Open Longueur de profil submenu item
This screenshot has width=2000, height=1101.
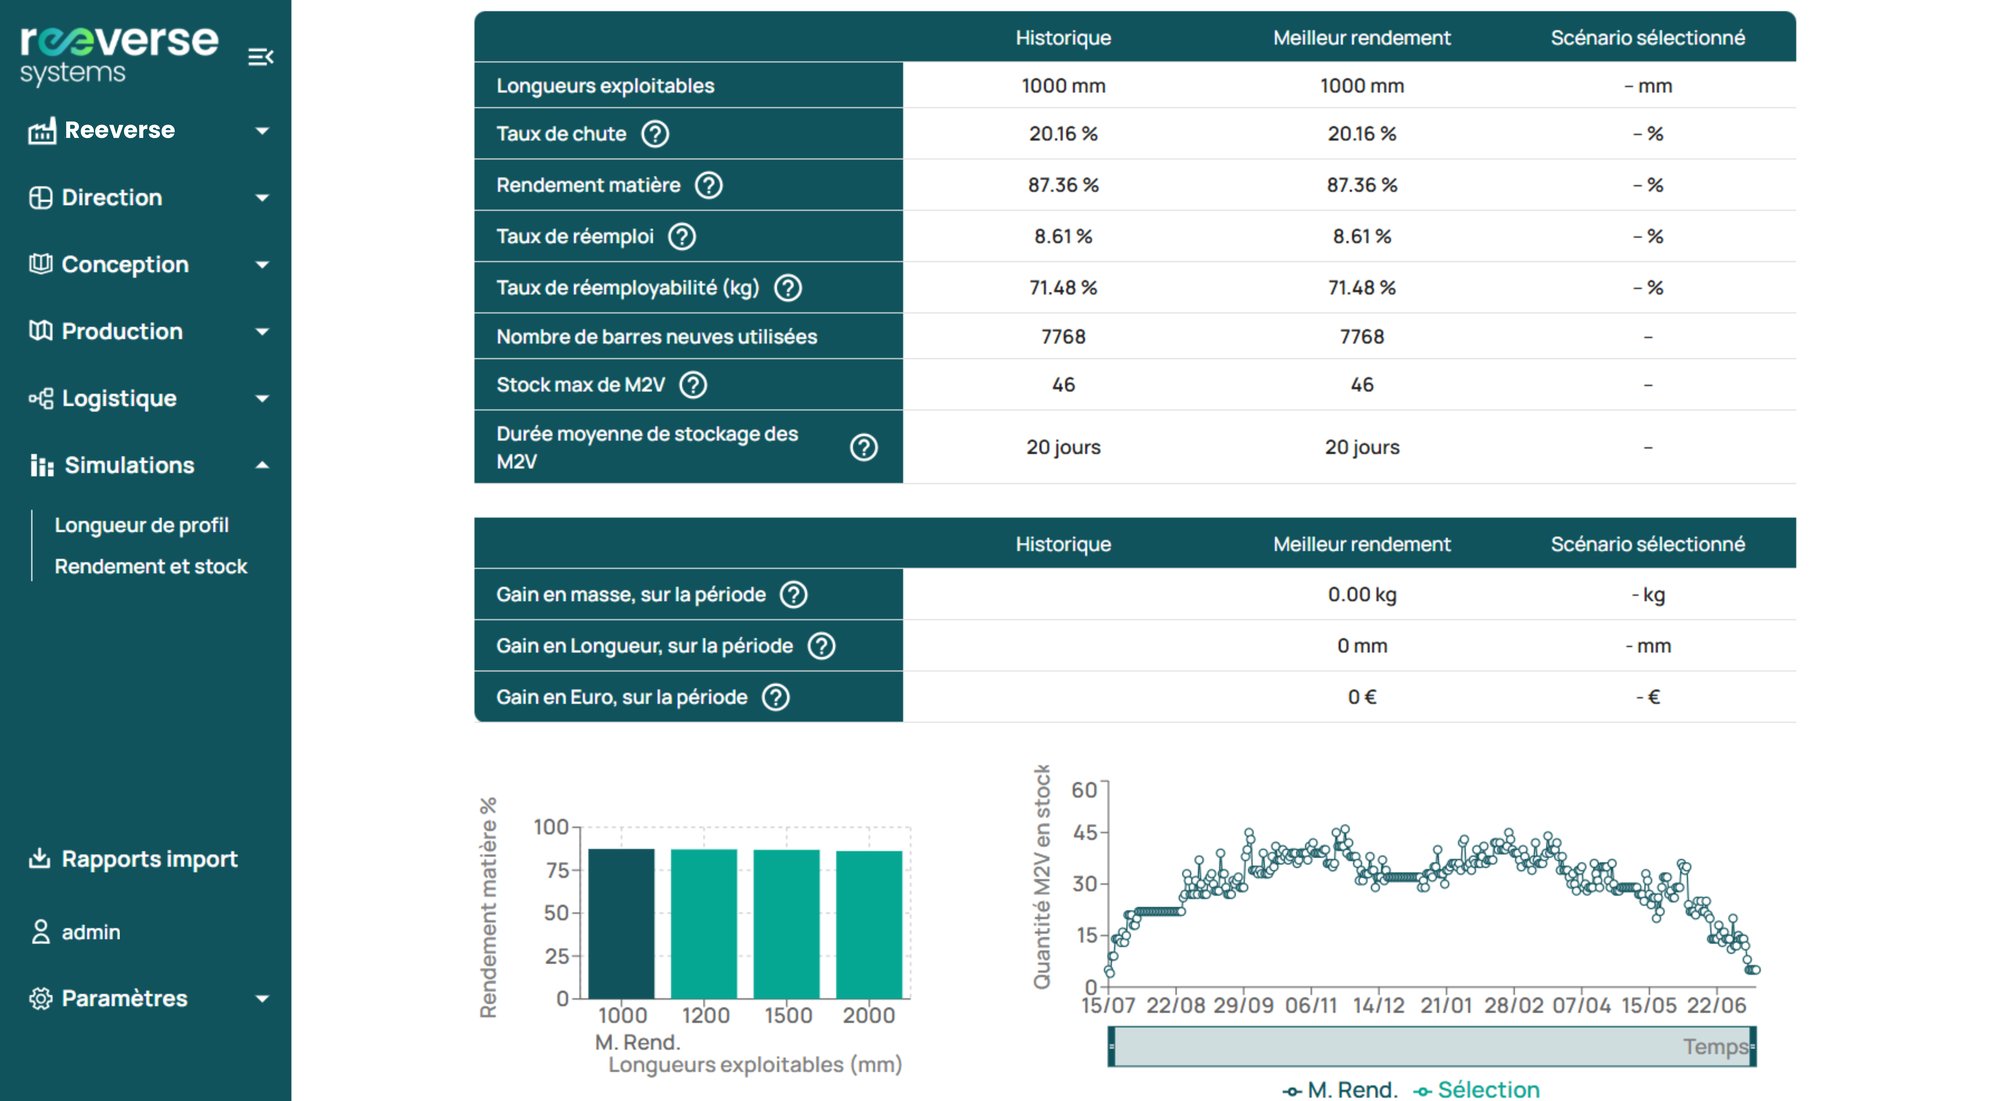[141, 525]
